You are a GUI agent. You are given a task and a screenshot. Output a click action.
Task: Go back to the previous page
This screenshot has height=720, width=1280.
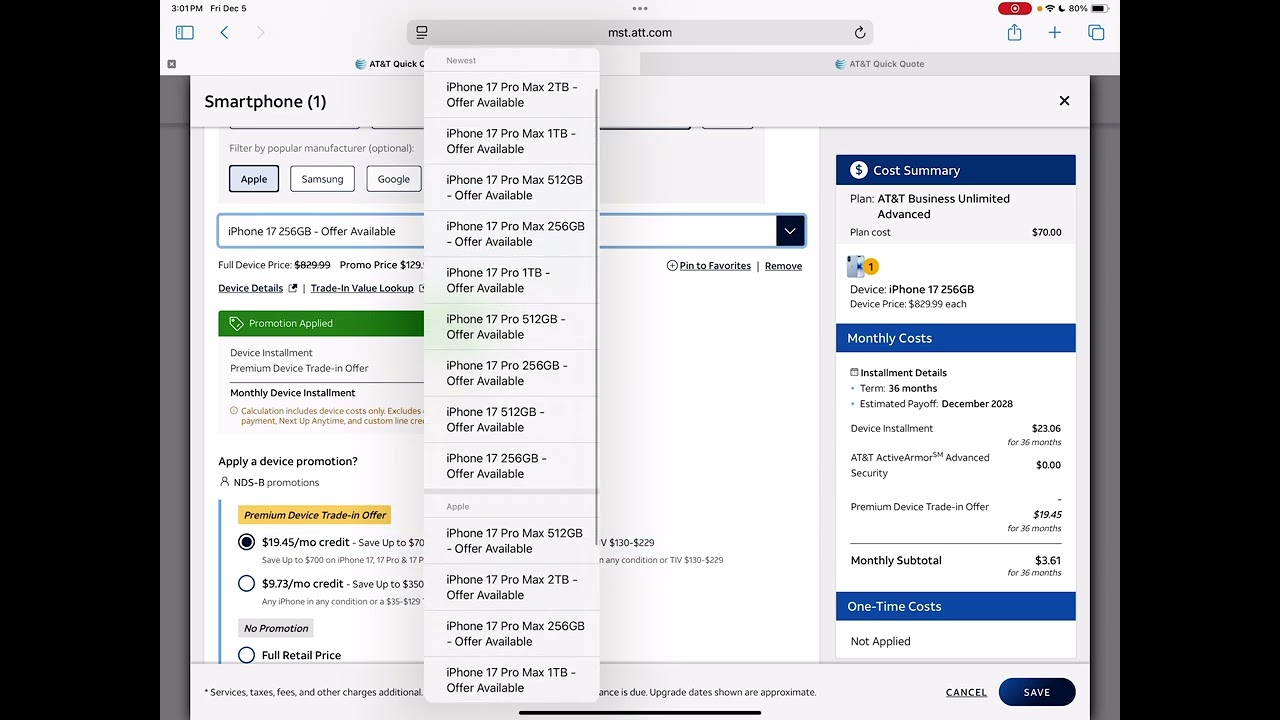pyautogui.click(x=224, y=33)
